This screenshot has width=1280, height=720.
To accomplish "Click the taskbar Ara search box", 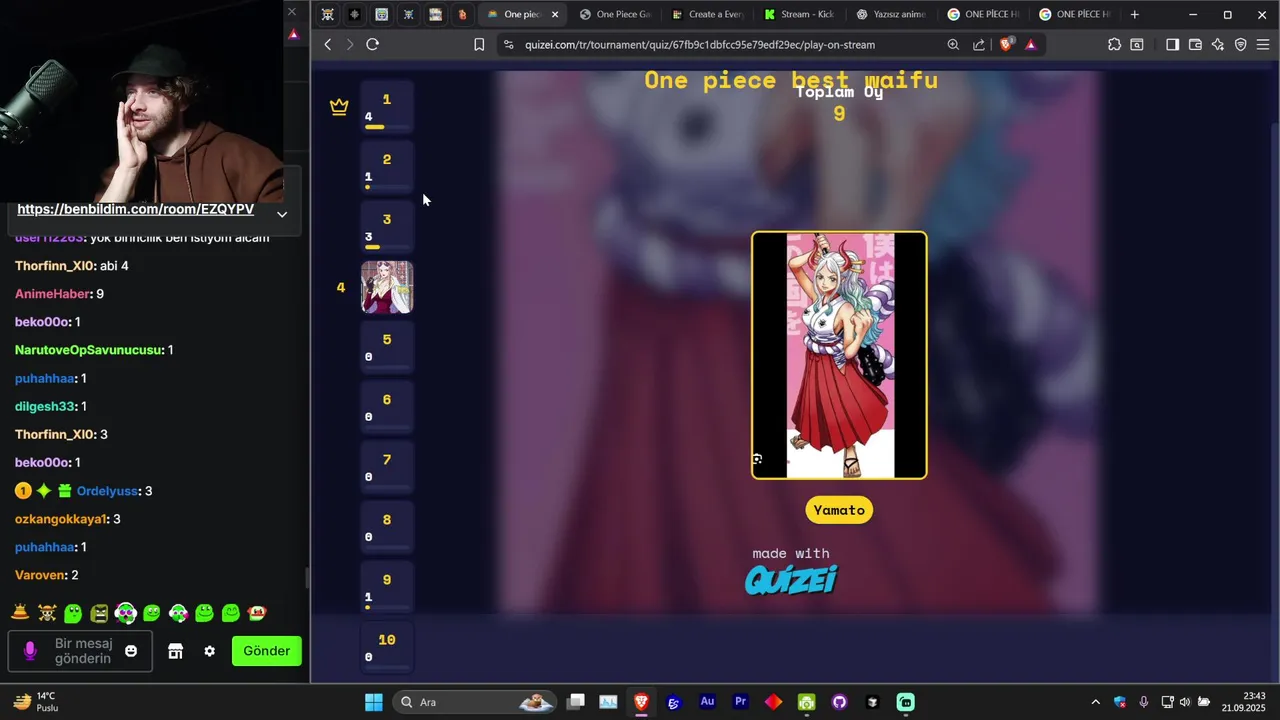I will coord(475,702).
